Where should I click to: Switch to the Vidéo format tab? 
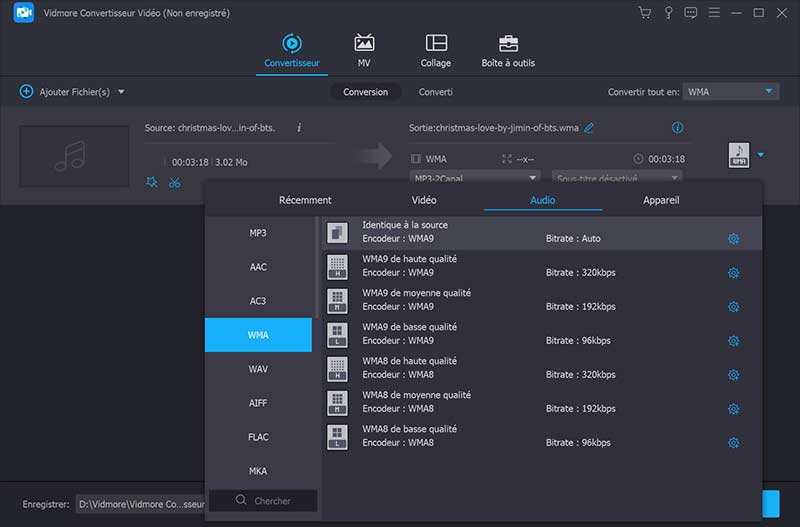tap(424, 200)
